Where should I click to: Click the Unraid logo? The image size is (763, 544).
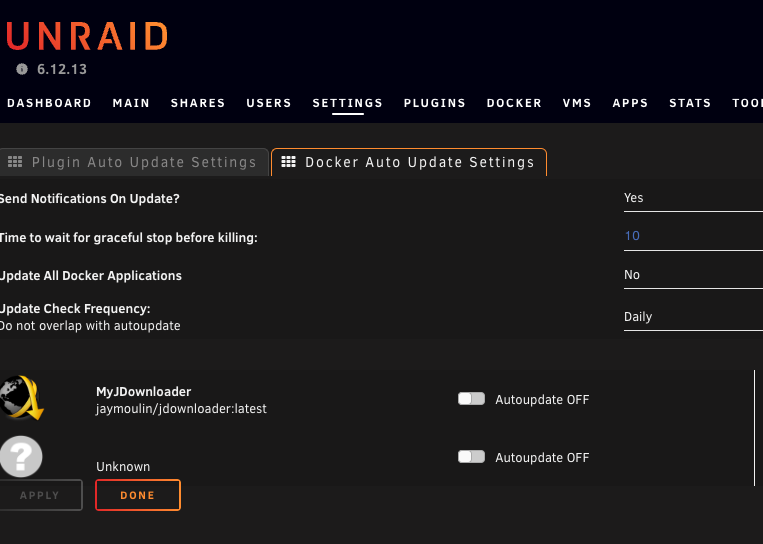[x=87, y=36]
